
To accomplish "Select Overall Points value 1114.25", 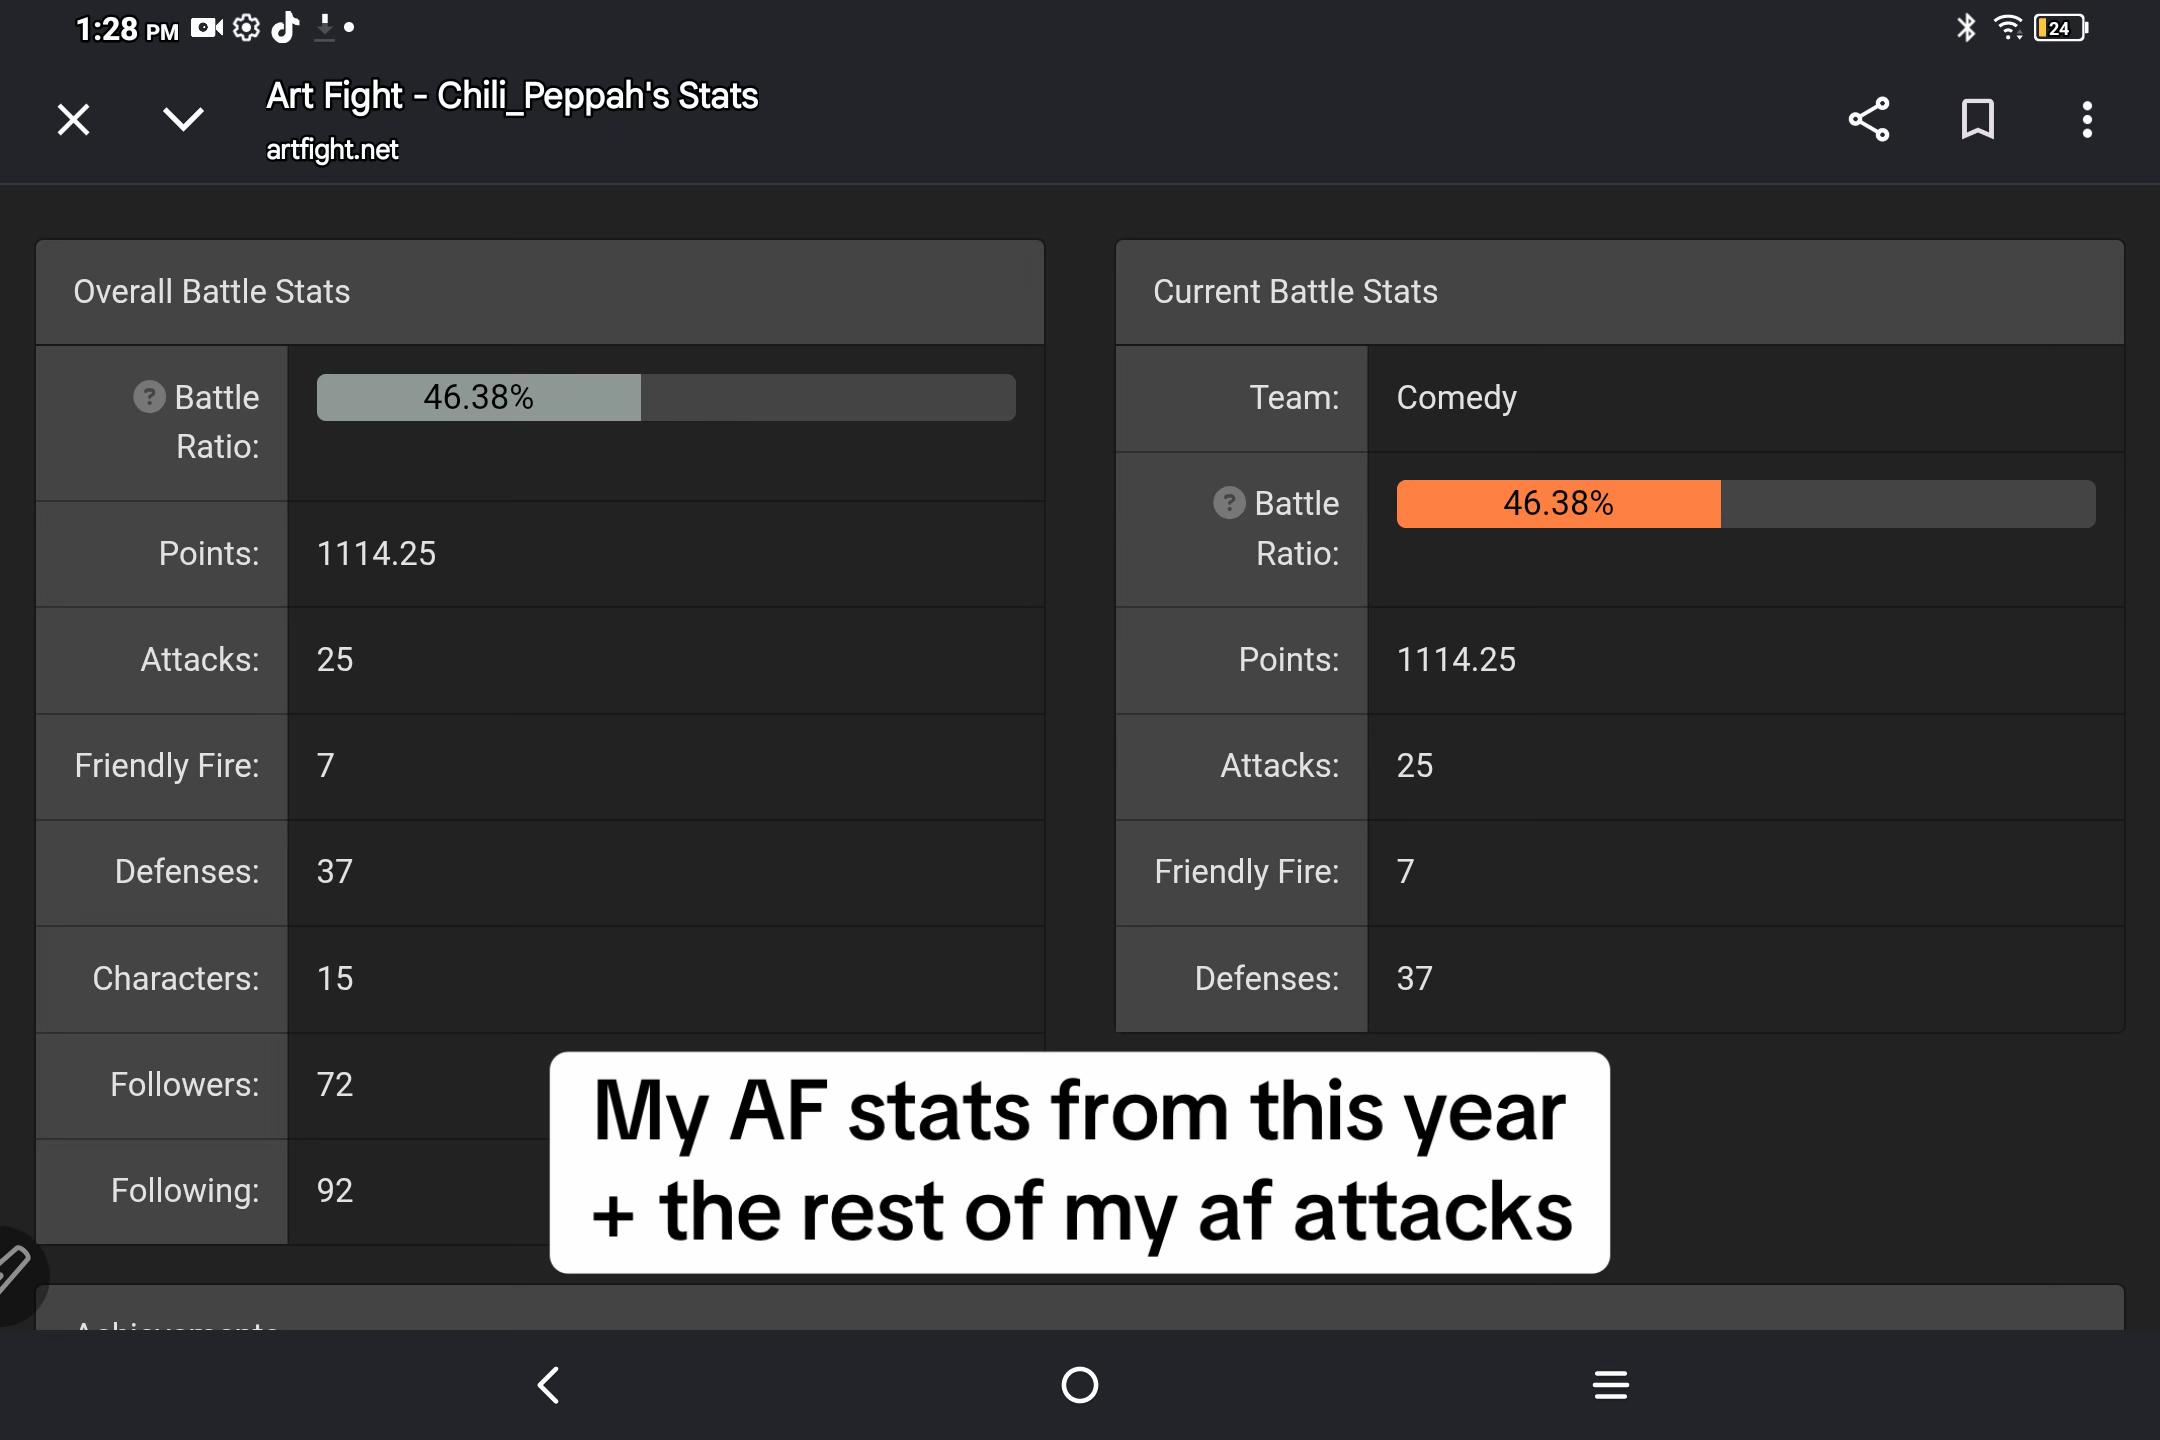I will tap(377, 554).
